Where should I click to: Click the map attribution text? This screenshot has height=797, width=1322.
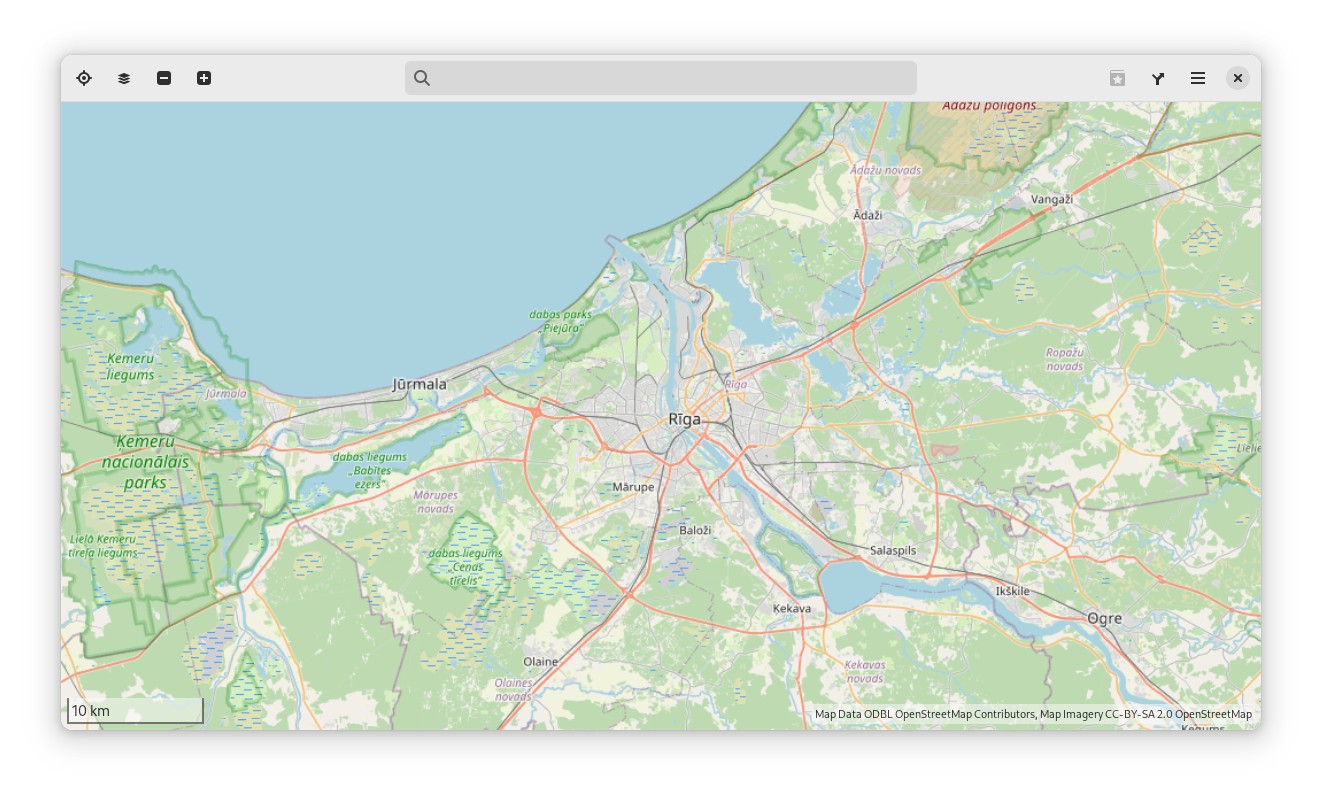point(1033,714)
